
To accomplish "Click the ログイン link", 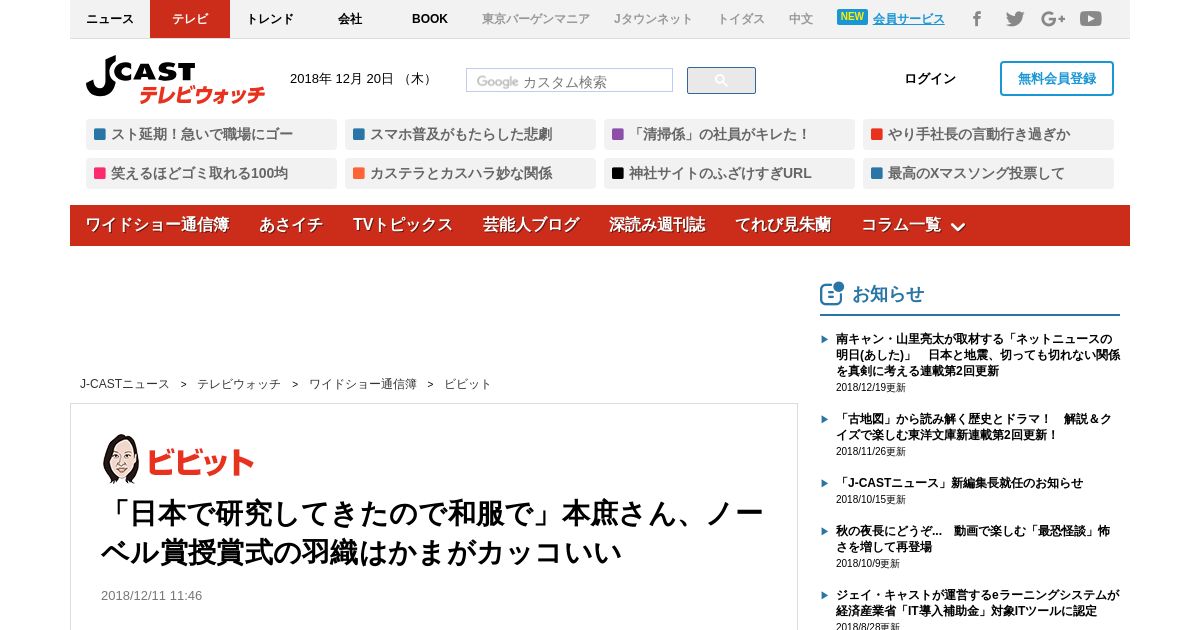I will click(930, 79).
